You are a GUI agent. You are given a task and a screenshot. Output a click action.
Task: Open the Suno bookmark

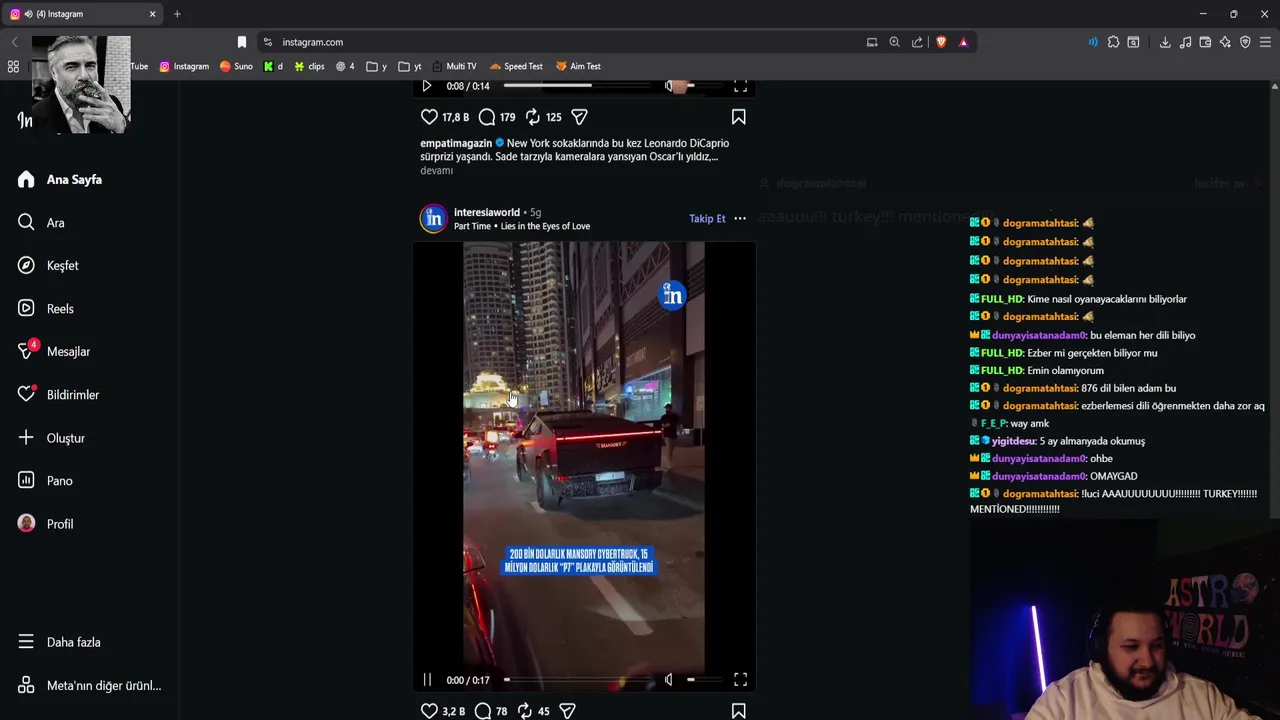236,67
